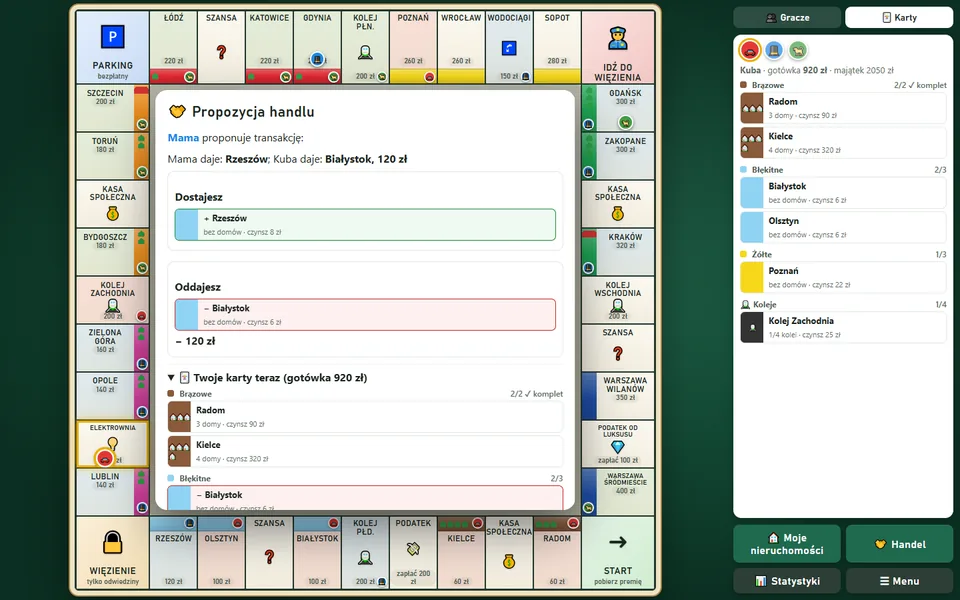Click the train icon on Kolej Zachodnia board tile

pyautogui.click(x=113, y=305)
